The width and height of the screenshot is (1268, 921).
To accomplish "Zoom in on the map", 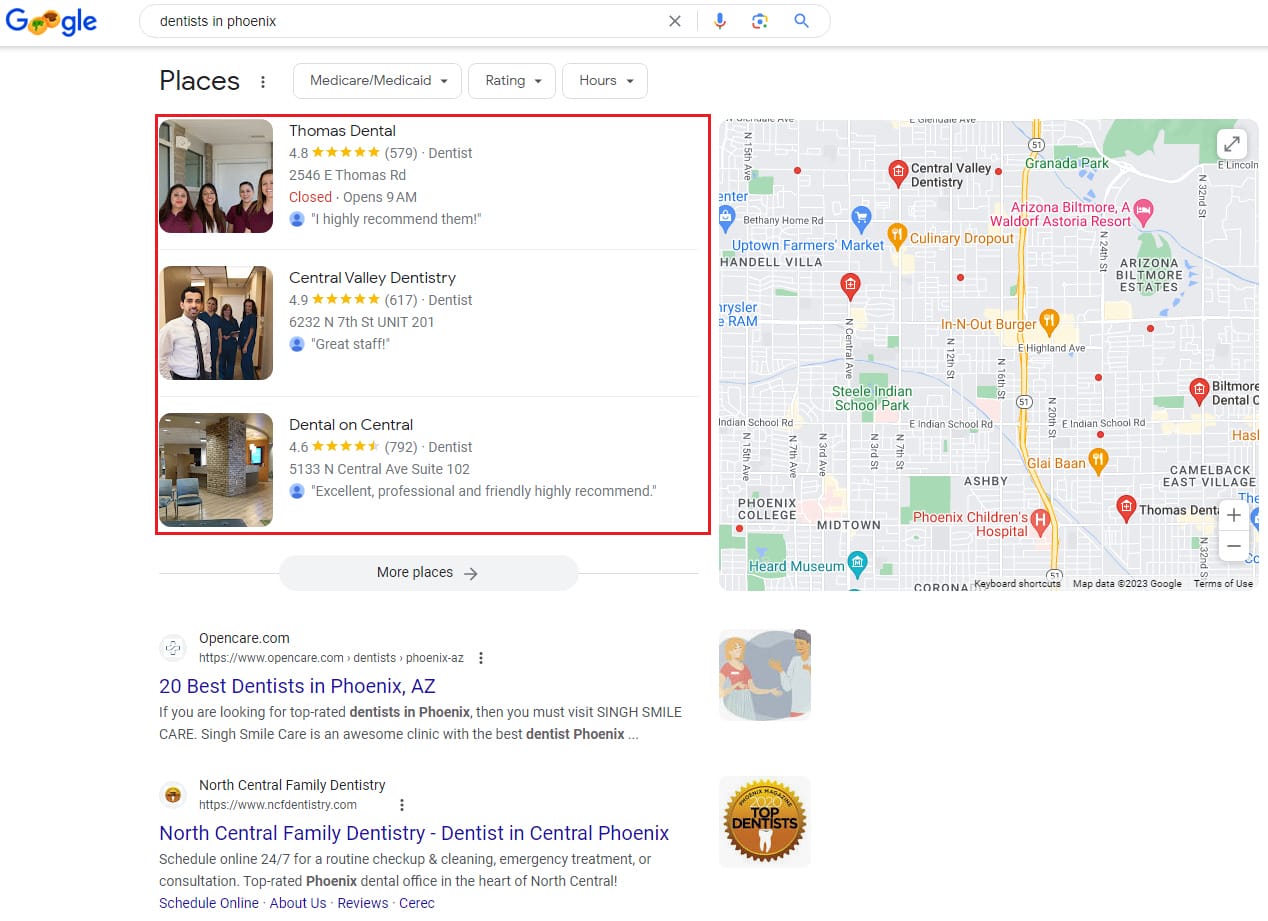I will point(1233,516).
